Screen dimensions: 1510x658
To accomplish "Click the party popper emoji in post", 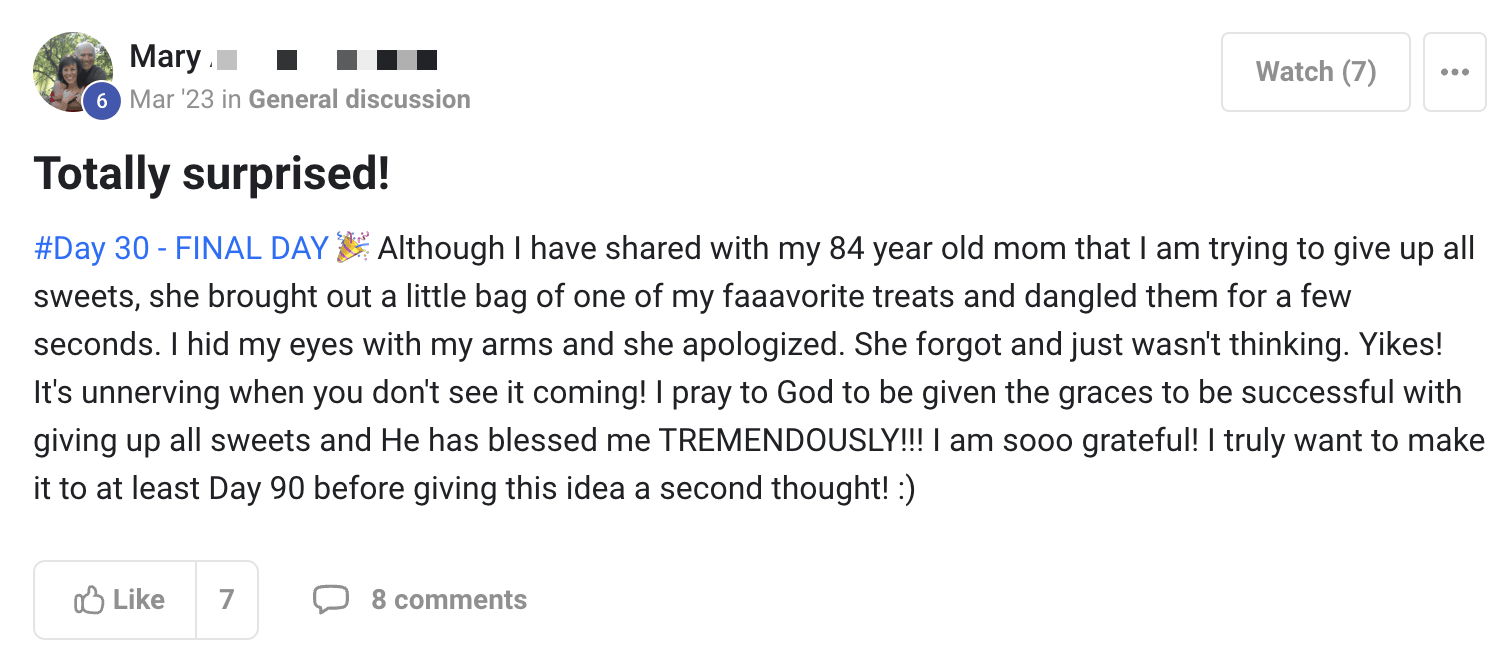I will 353,247.
